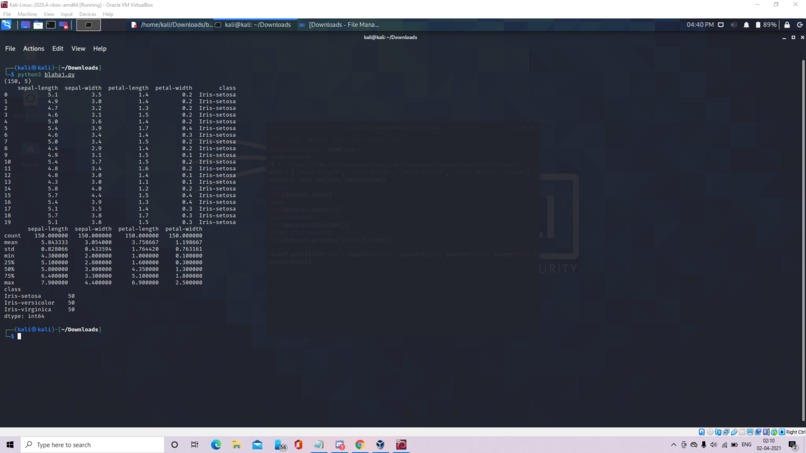The image size is (806, 453).
Task: Open the notifications bell icon
Action: (x=746, y=25)
